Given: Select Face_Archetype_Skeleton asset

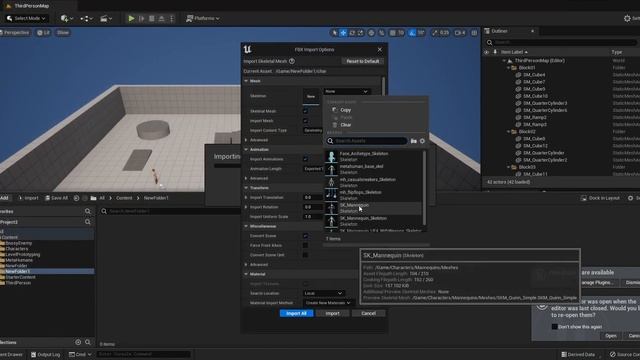Looking at the screenshot, I should (373, 156).
